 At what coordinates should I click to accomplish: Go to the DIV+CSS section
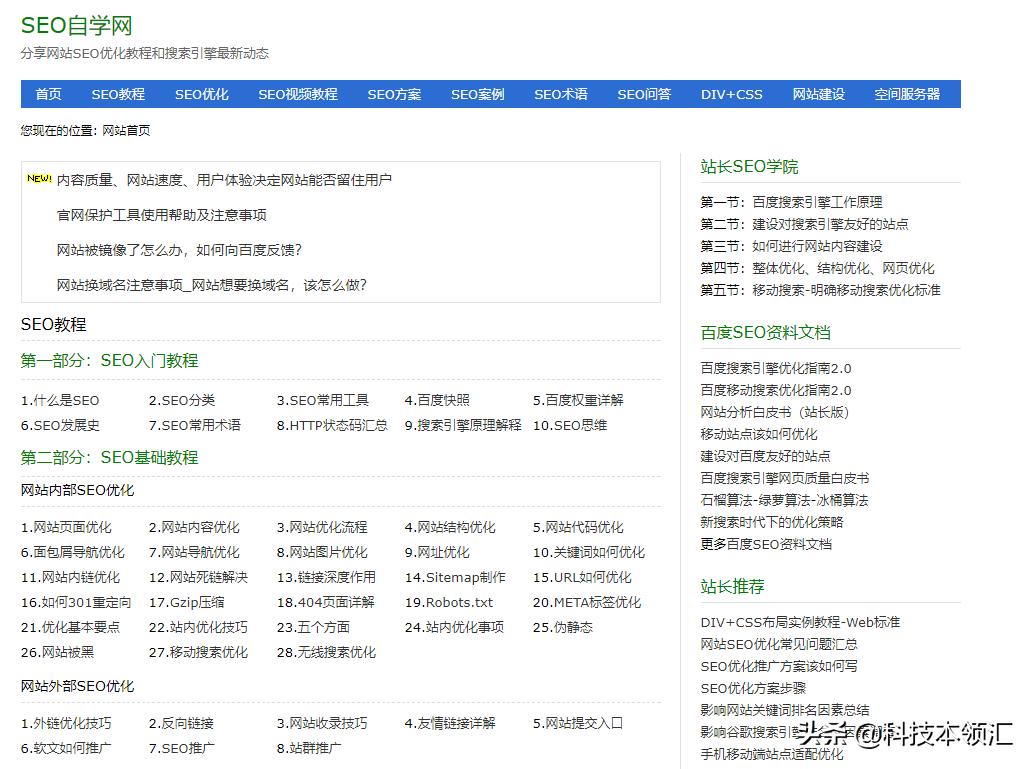coord(732,94)
